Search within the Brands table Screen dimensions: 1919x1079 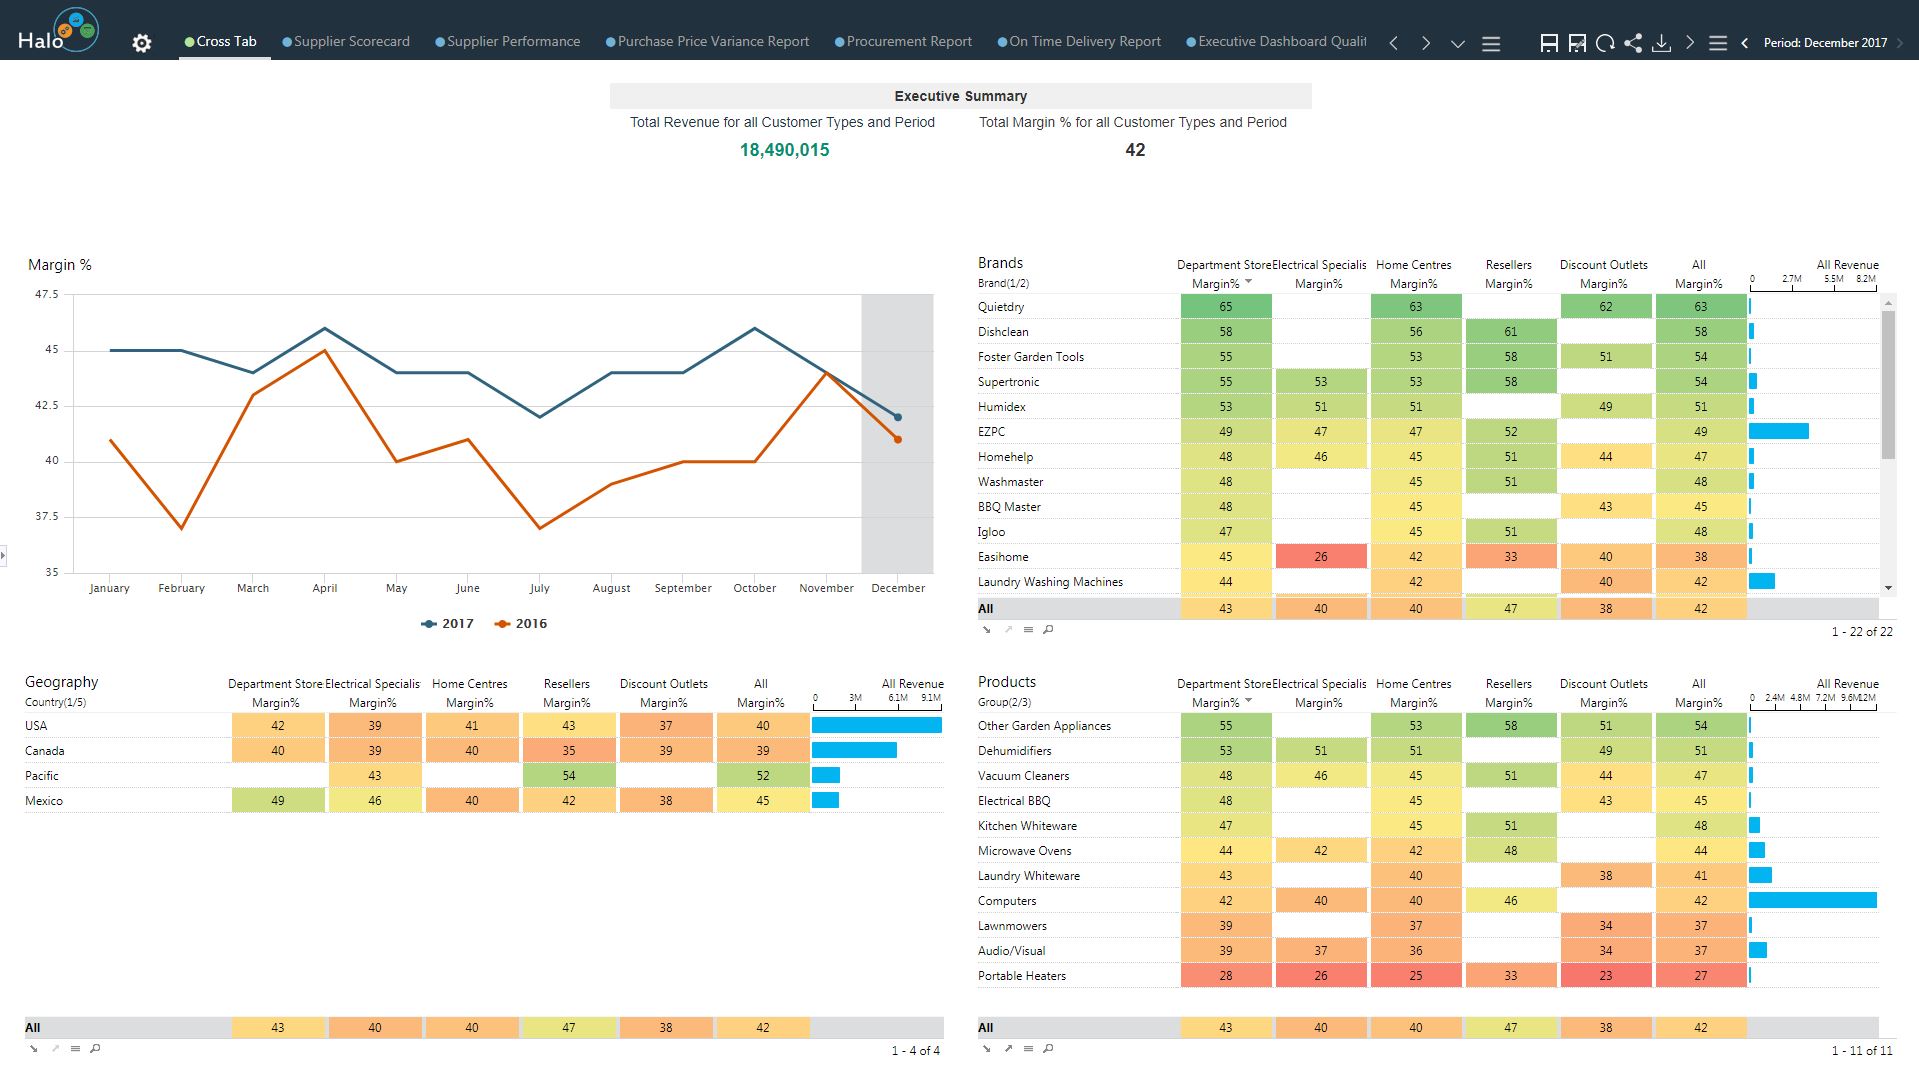[1048, 630]
